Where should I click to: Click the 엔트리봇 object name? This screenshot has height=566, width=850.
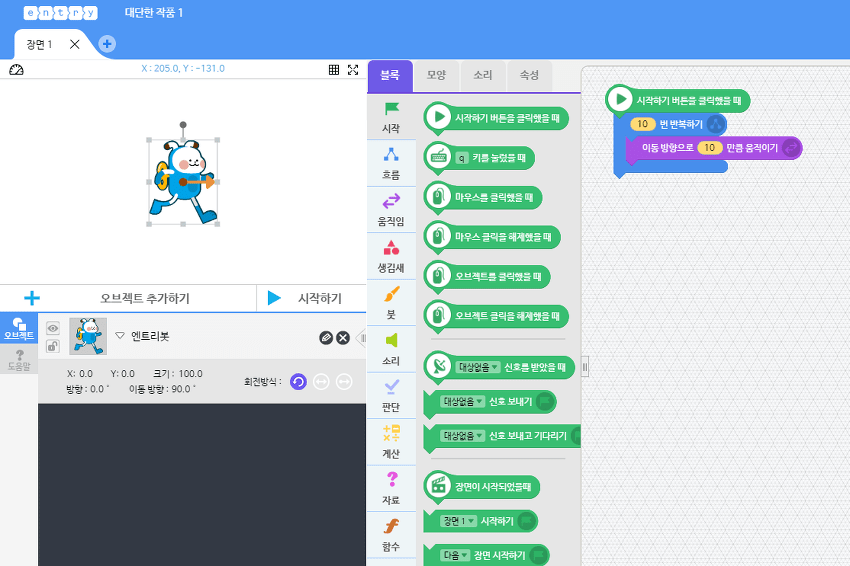point(150,336)
